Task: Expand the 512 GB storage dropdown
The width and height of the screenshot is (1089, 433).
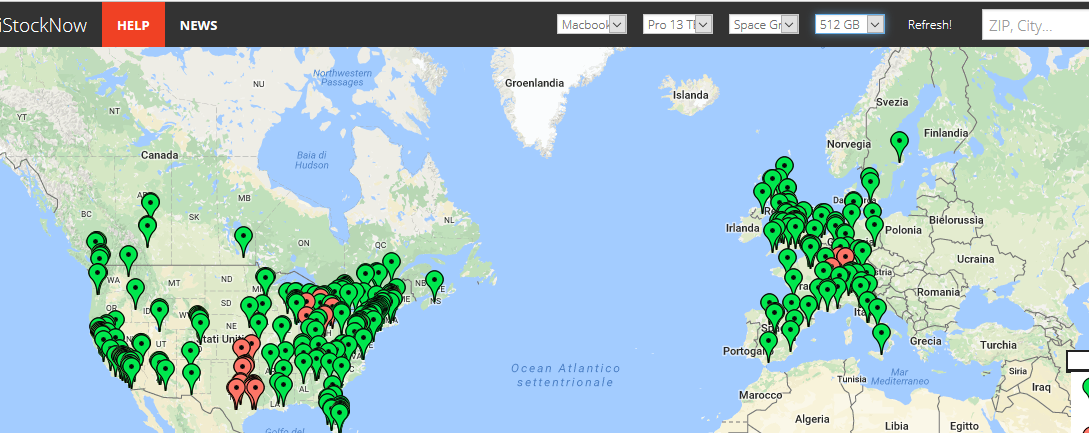Action: pos(850,24)
